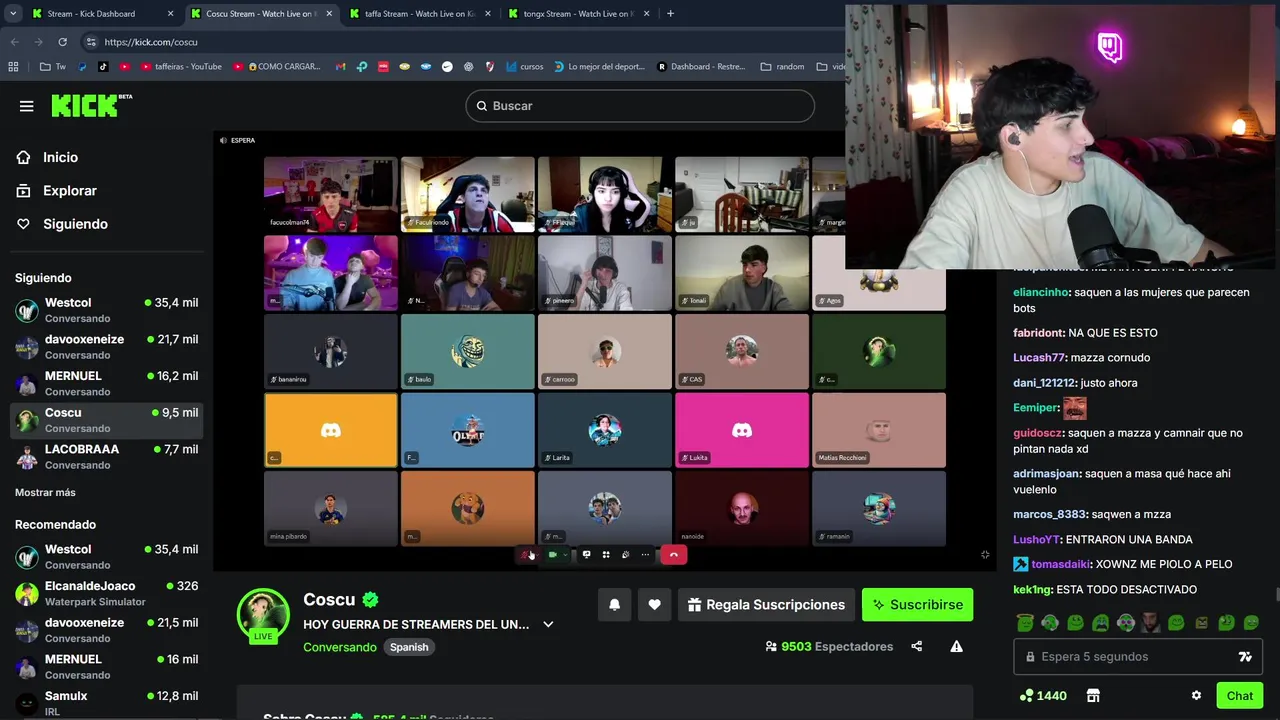The image size is (1280, 720).
Task: Click the report warning triangle icon
Action: point(957,646)
